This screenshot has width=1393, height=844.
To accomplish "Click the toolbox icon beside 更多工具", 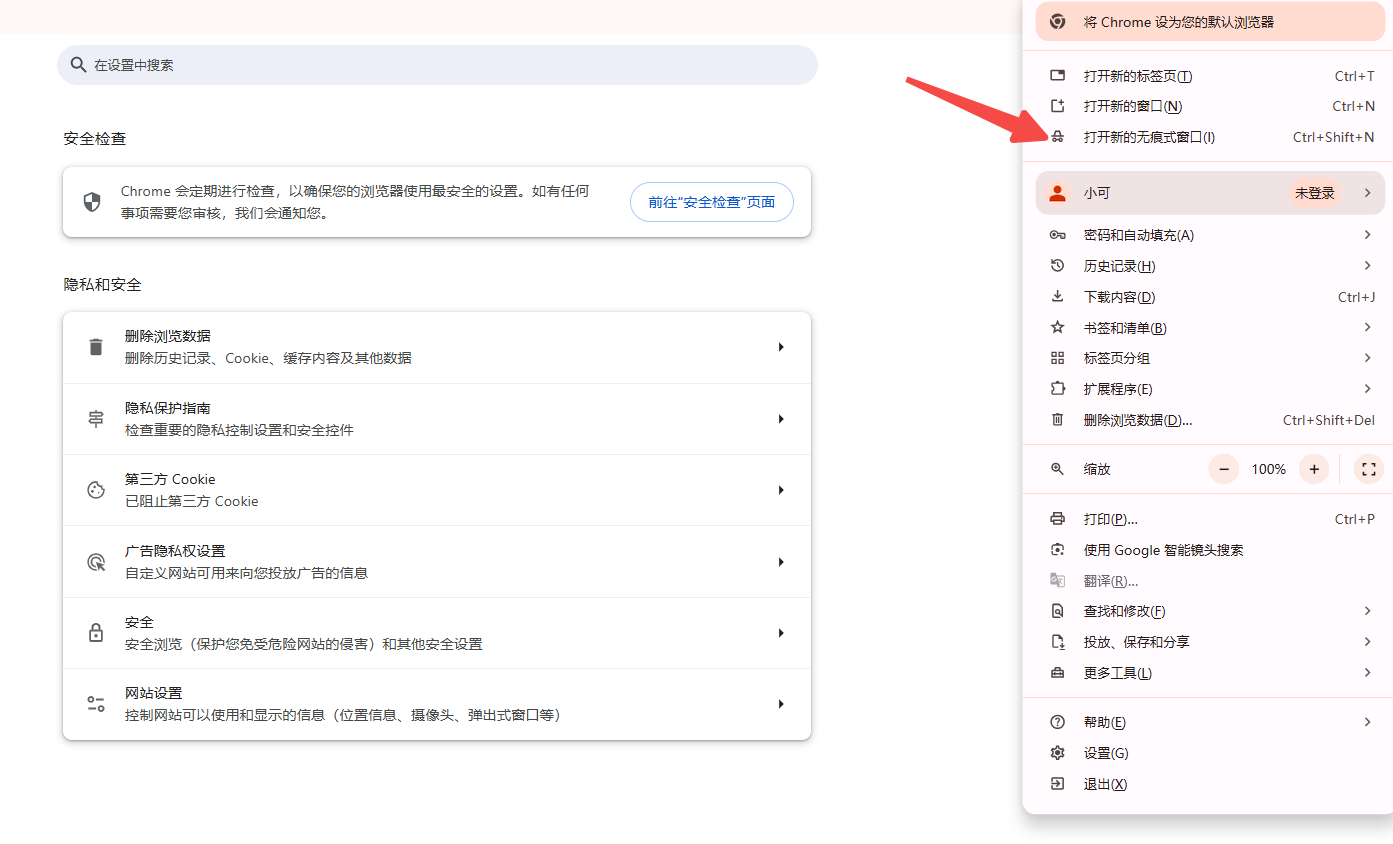I will click(1058, 673).
